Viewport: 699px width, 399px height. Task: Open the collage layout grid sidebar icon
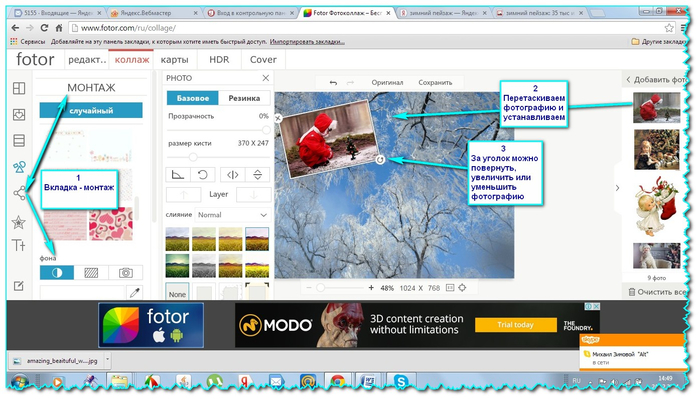pyautogui.click(x=19, y=88)
